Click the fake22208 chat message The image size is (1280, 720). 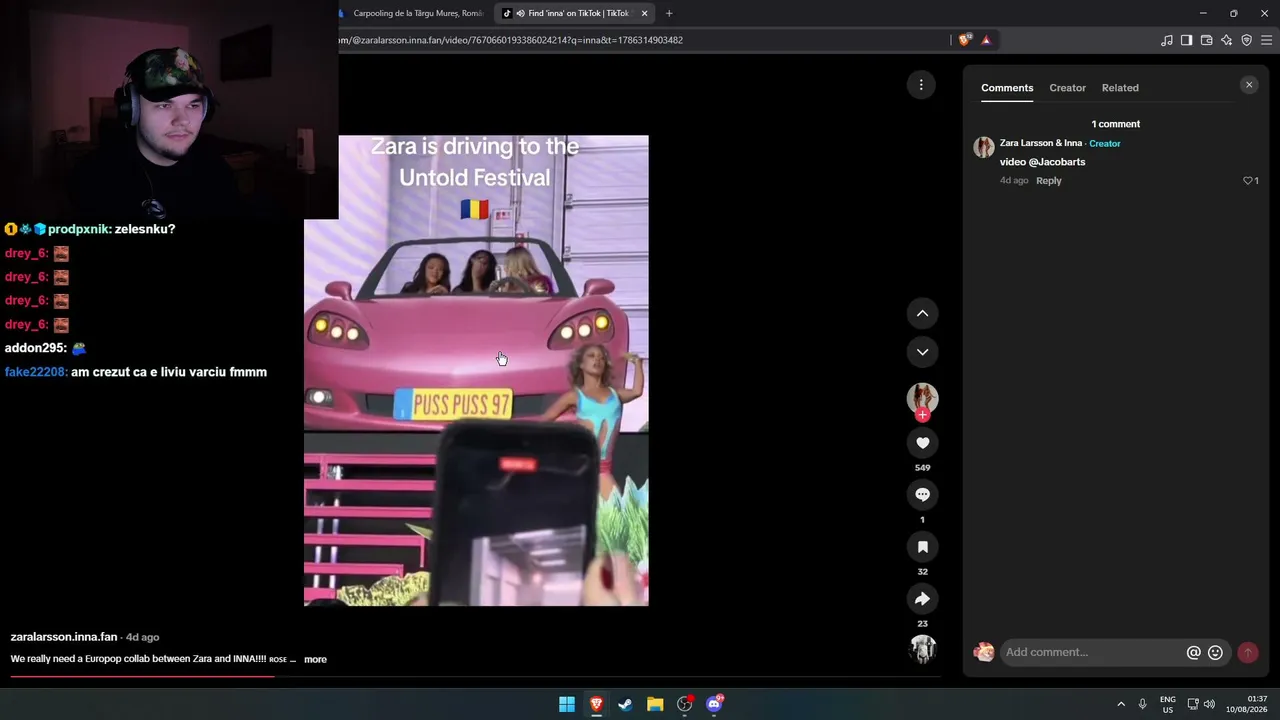coord(136,372)
